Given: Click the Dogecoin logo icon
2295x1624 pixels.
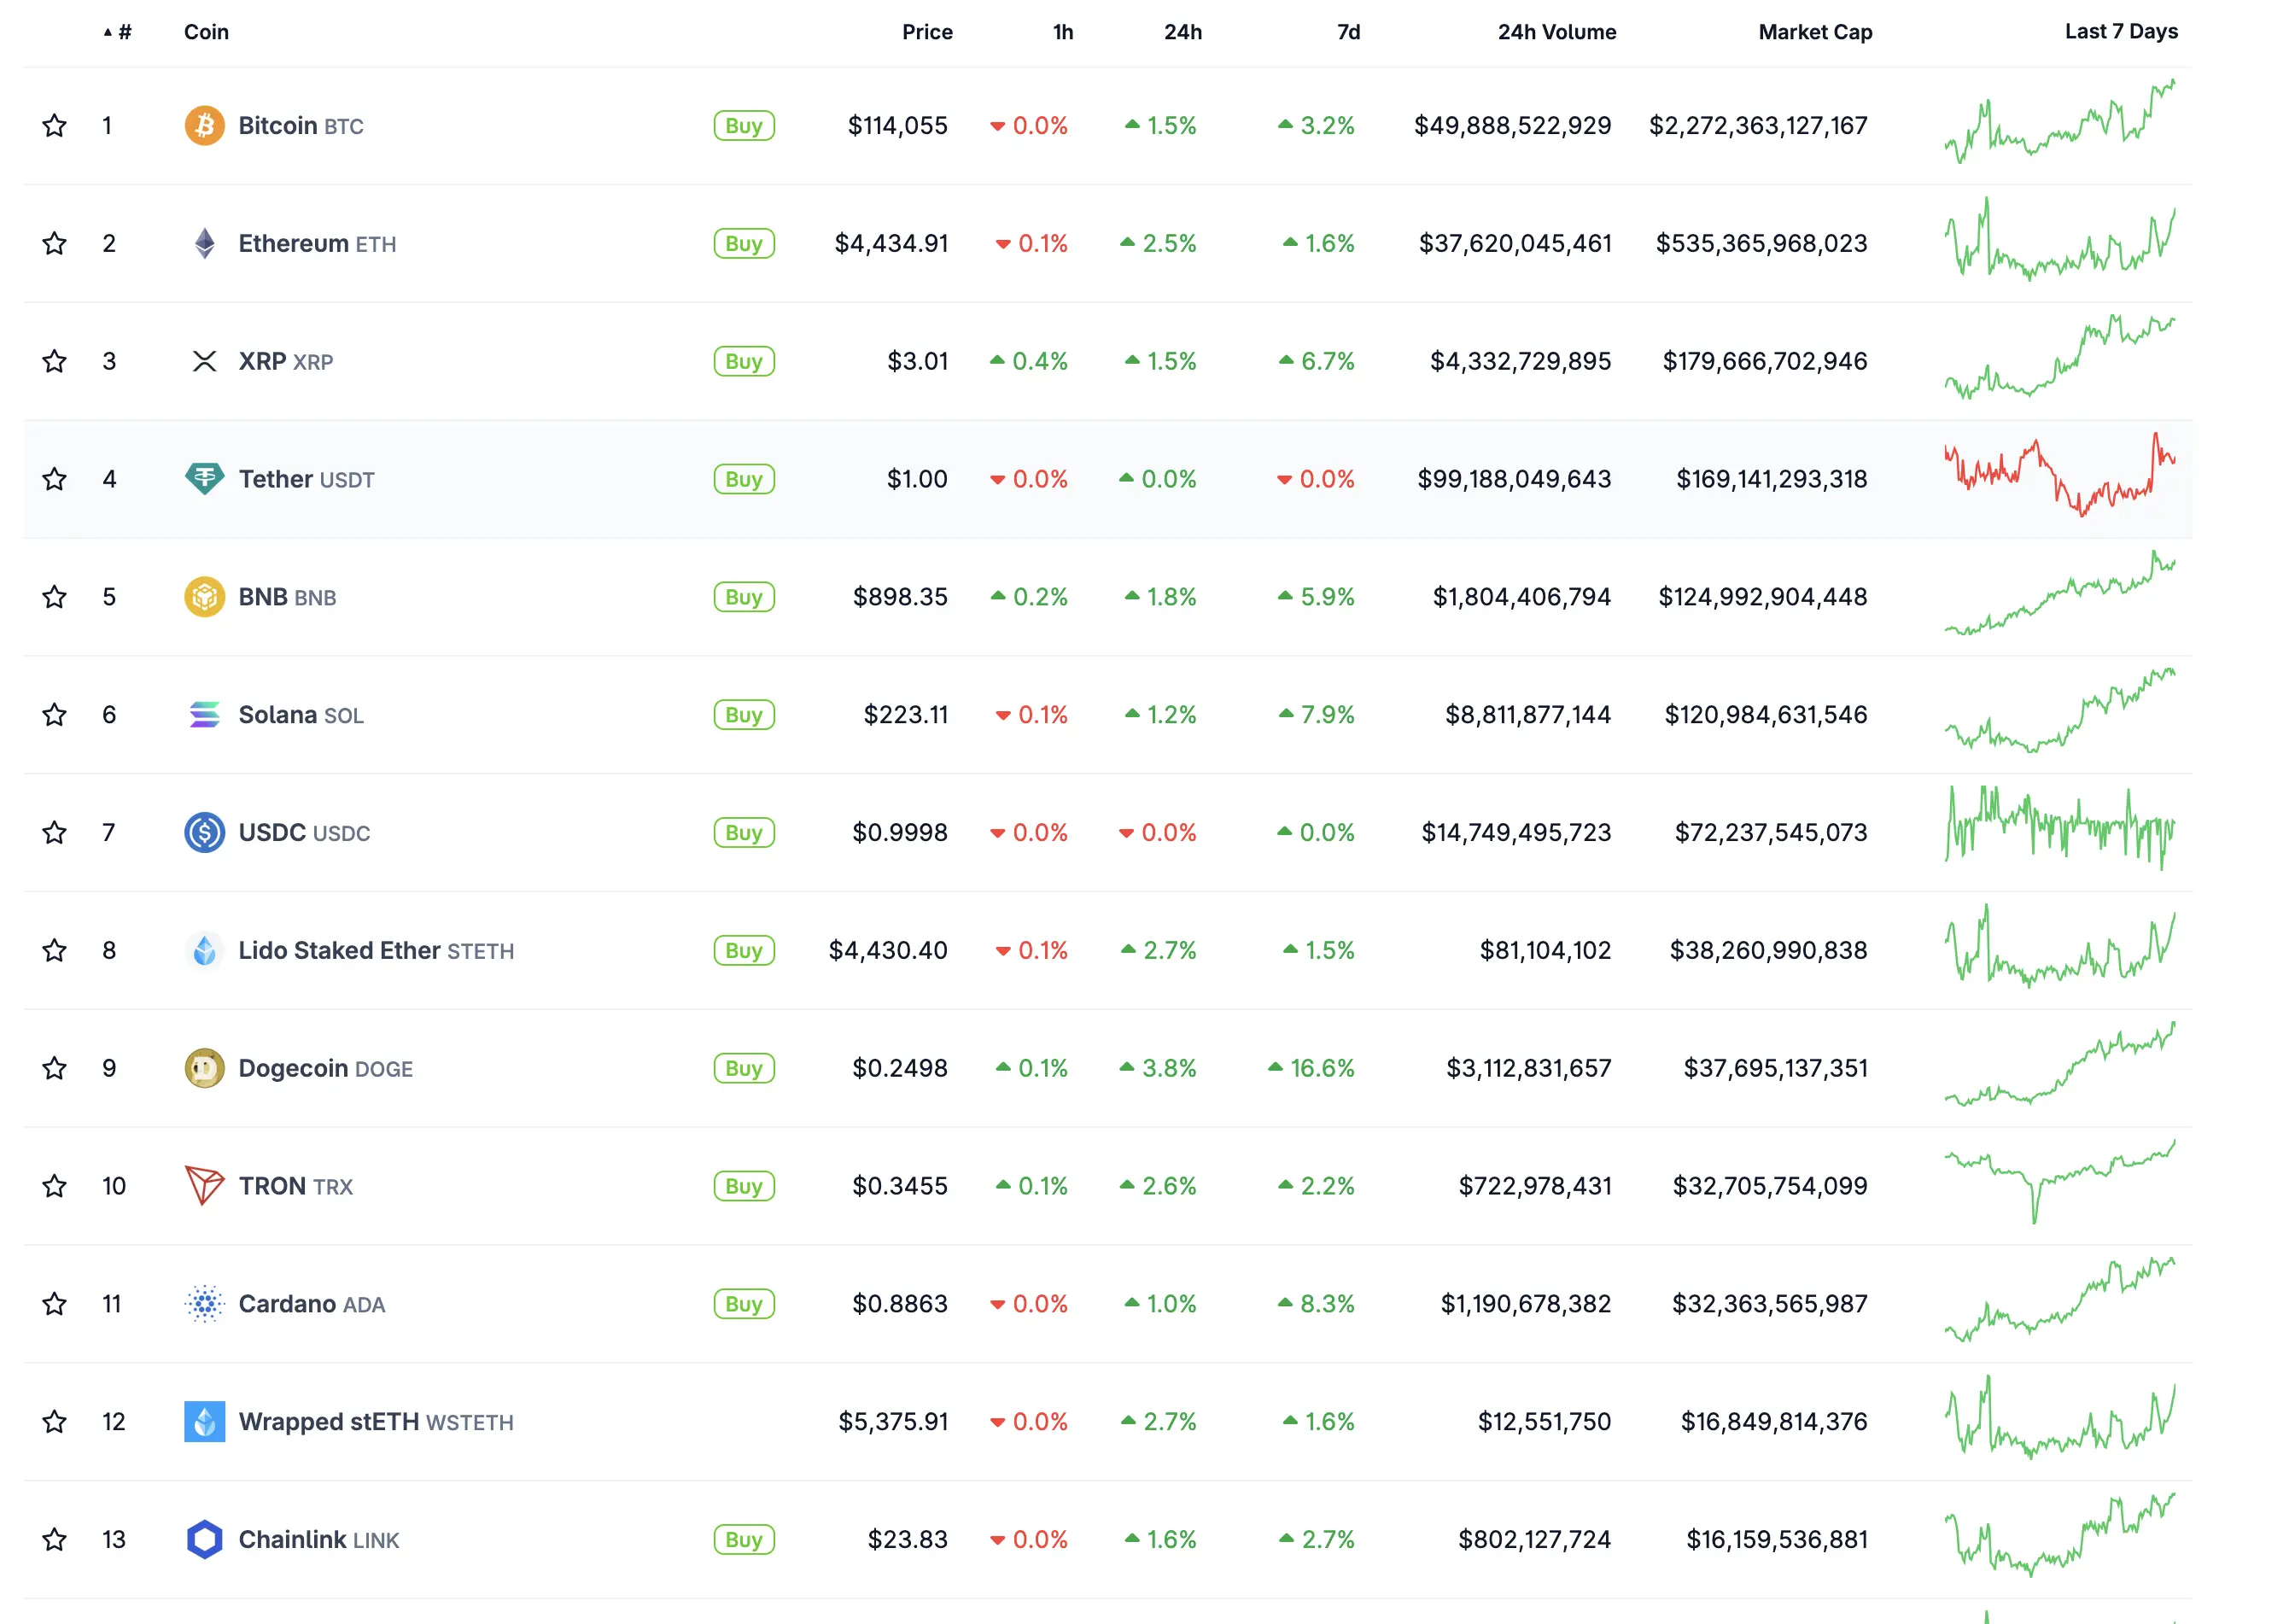Looking at the screenshot, I should [x=205, y=1068].
